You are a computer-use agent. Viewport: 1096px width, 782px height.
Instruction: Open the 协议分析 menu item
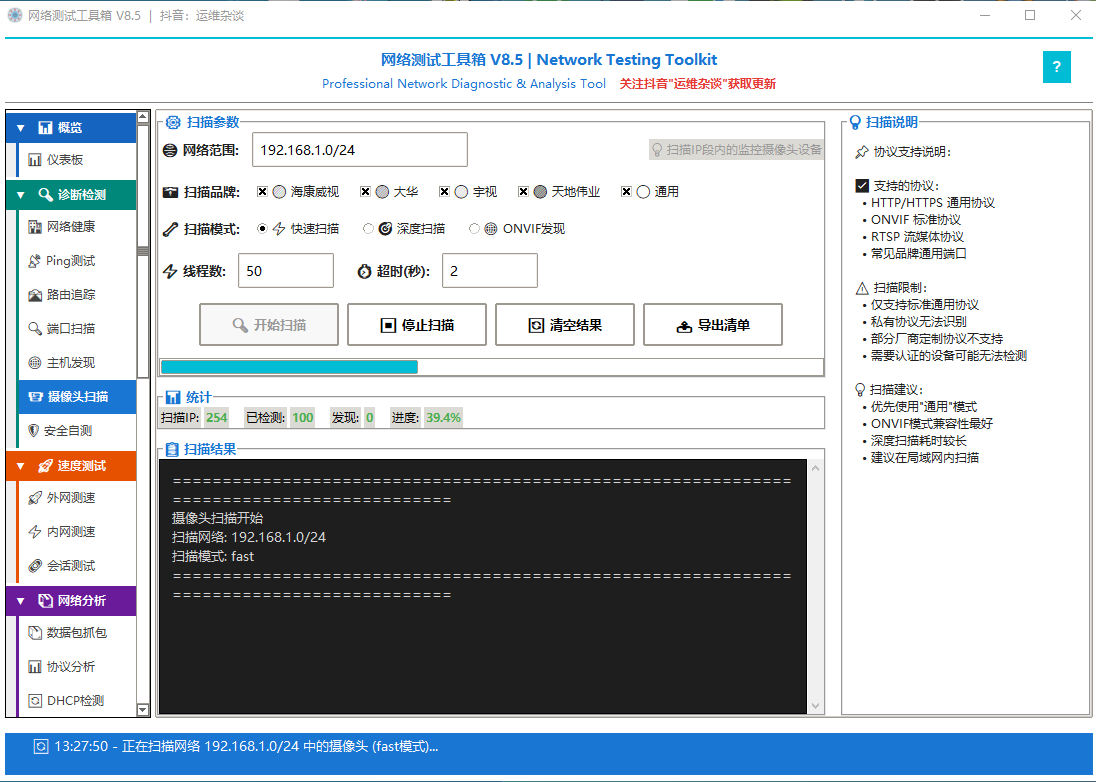point(76,667)
